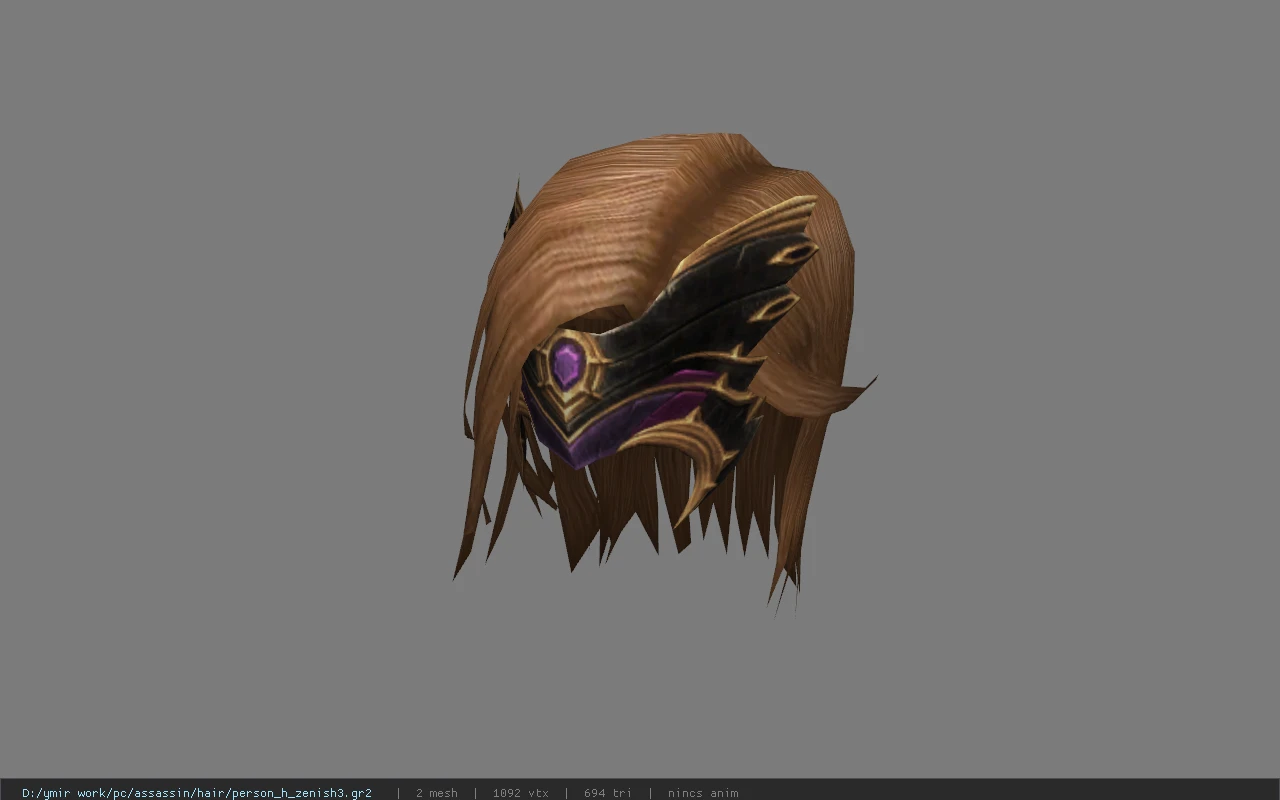Click the file path person_h_zenish3.gr2 in status bar
The height and width of the screenshot is (800, 1280).
197,793
